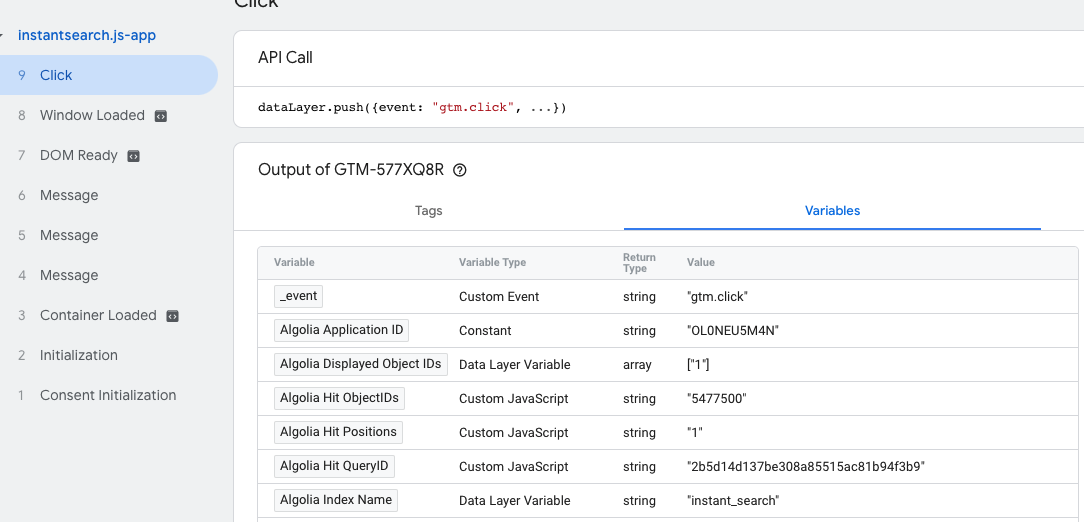This screenshot has width=1084, height=522.
Task: Switch to the Tags tab
Action: pos(428,211)
